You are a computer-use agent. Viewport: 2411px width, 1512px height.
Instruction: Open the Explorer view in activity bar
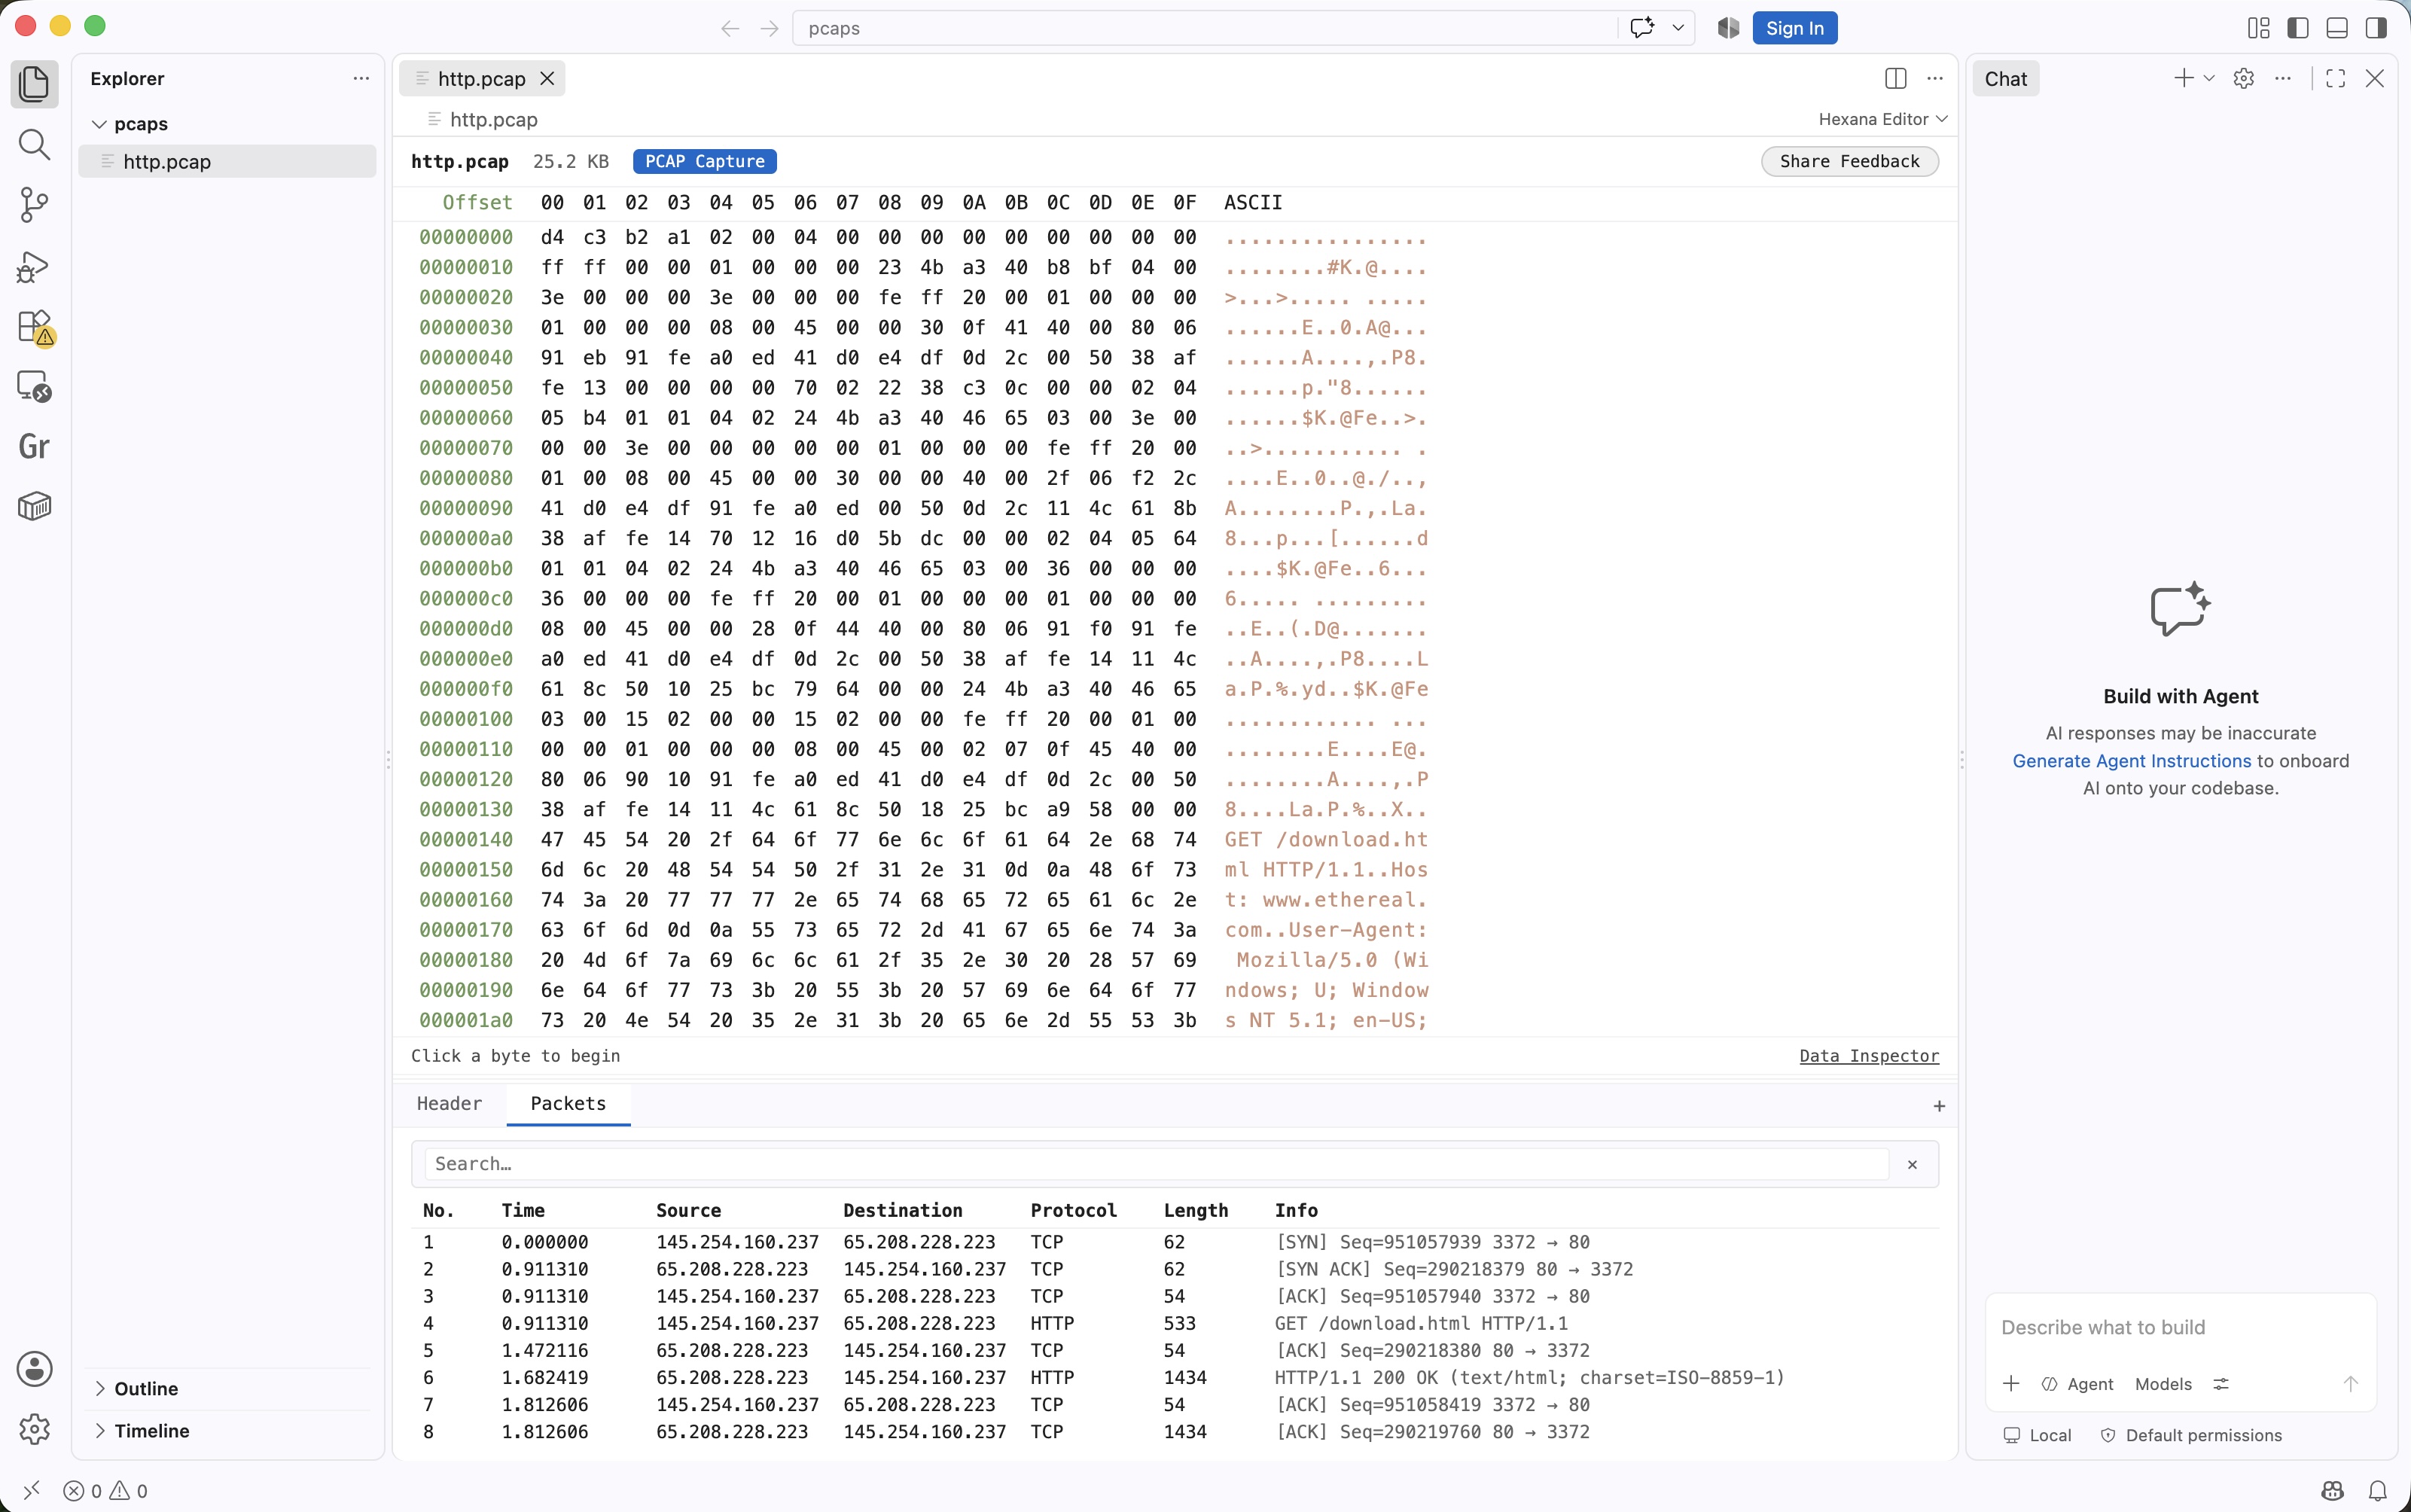tap(34, 84)
